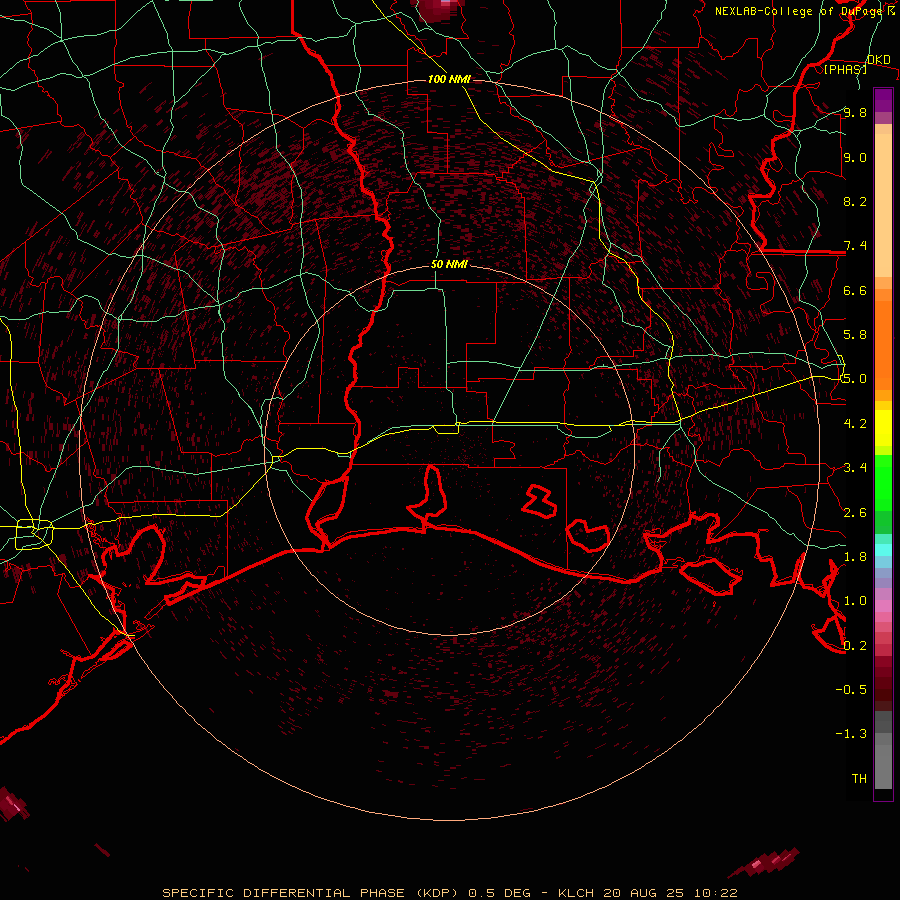Click the "100 NMI" range ring label
Screen dimensions: 900x900
(x=449, y=79)
